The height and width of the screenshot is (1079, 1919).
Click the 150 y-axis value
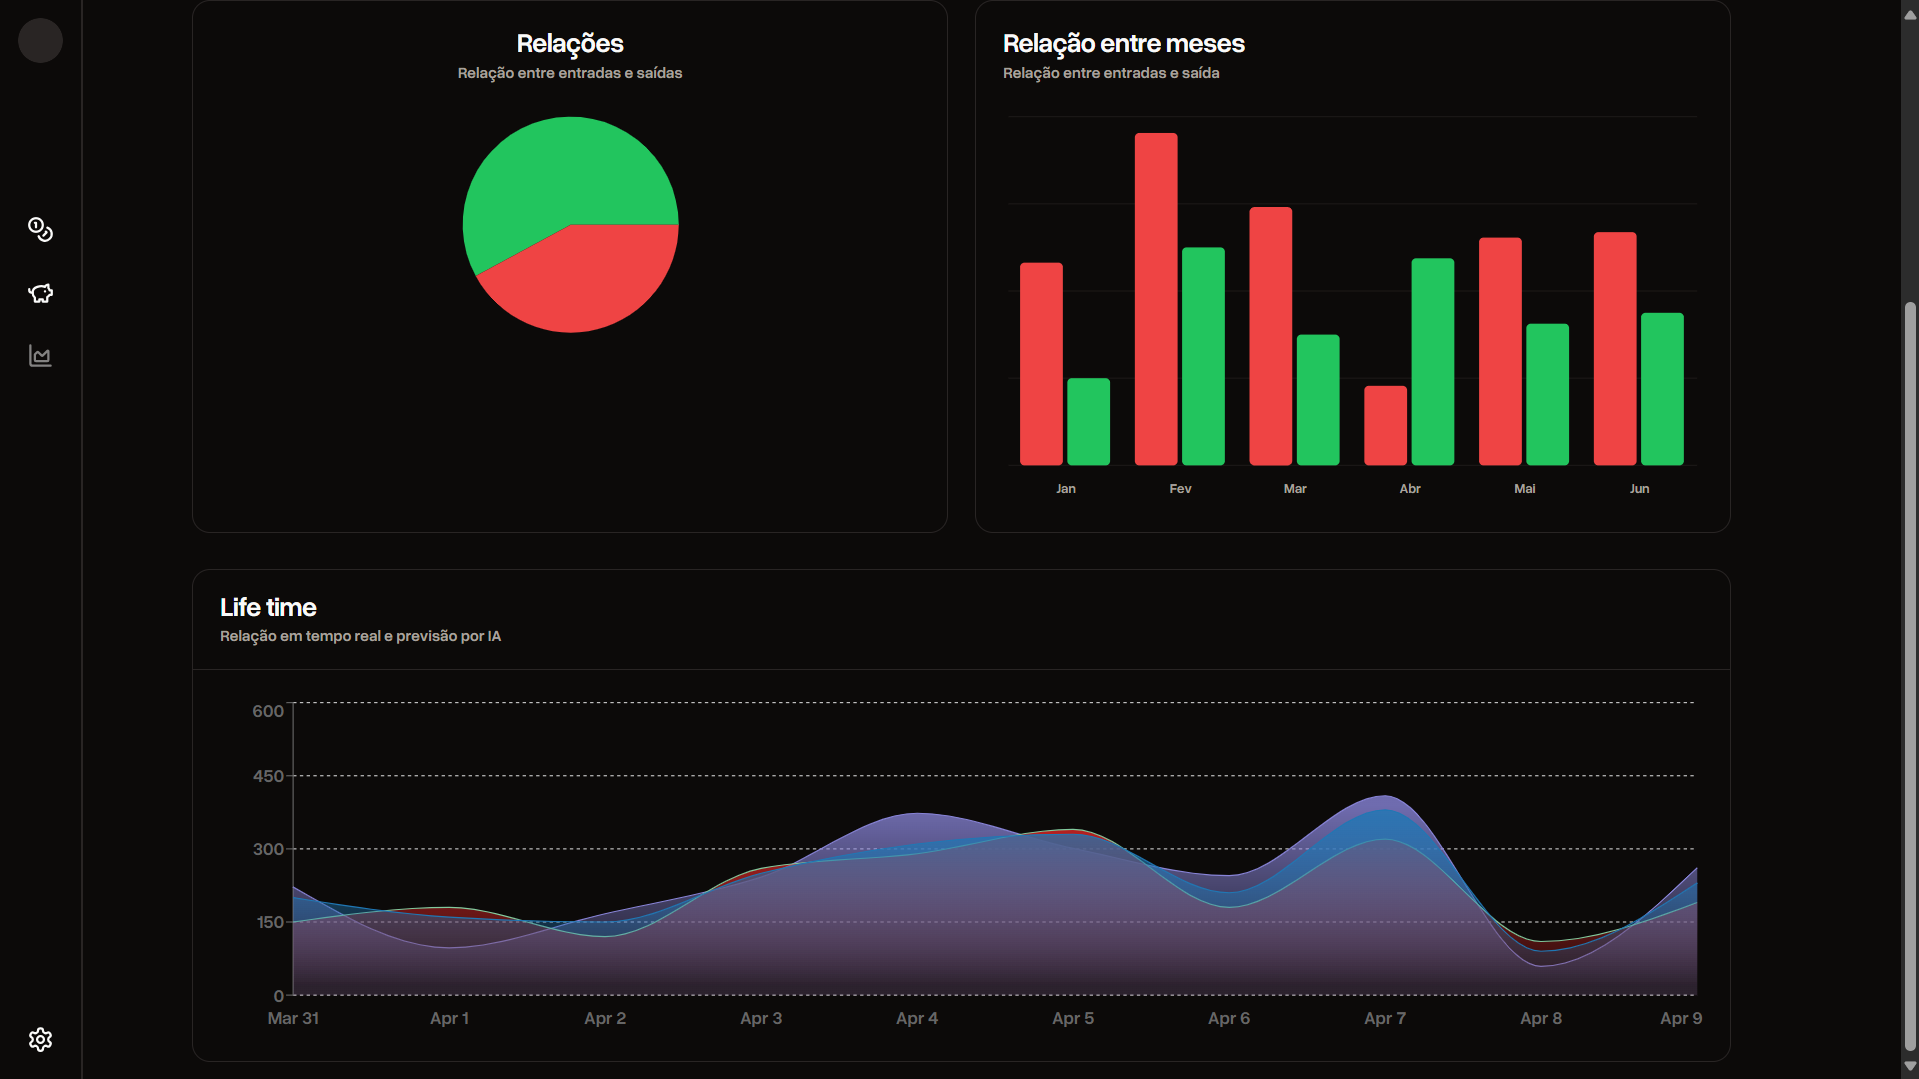point(269,922)
